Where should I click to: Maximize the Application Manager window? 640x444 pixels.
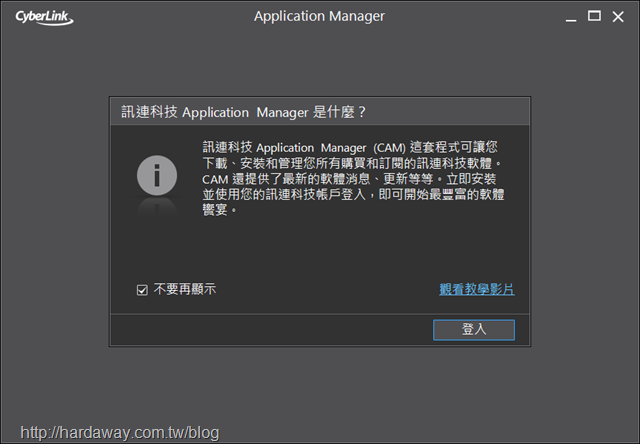point(594,16)
